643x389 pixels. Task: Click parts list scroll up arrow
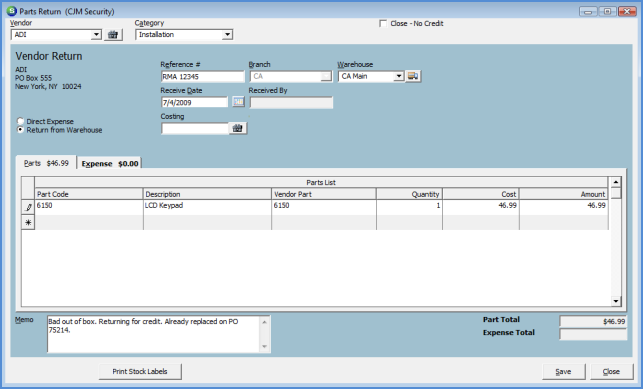(x=616, y=182)
